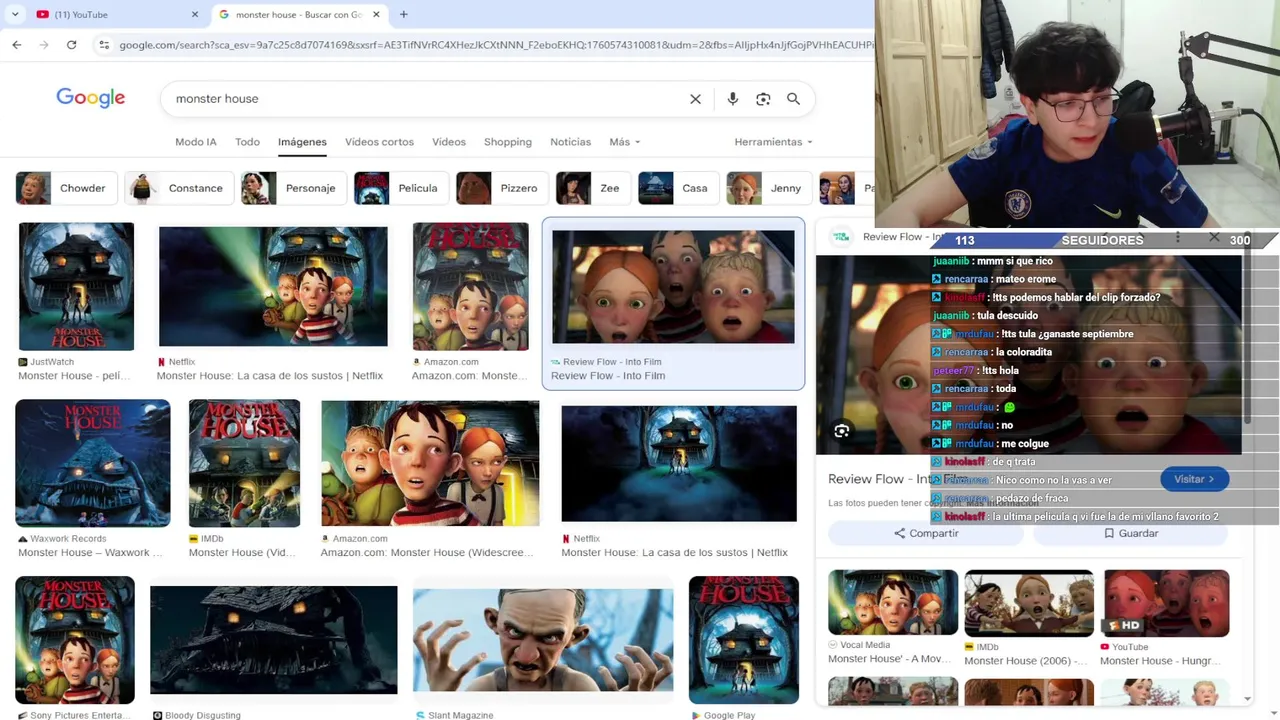Open the Slant Magazine old man thumbnail

(x=543, y=640)
